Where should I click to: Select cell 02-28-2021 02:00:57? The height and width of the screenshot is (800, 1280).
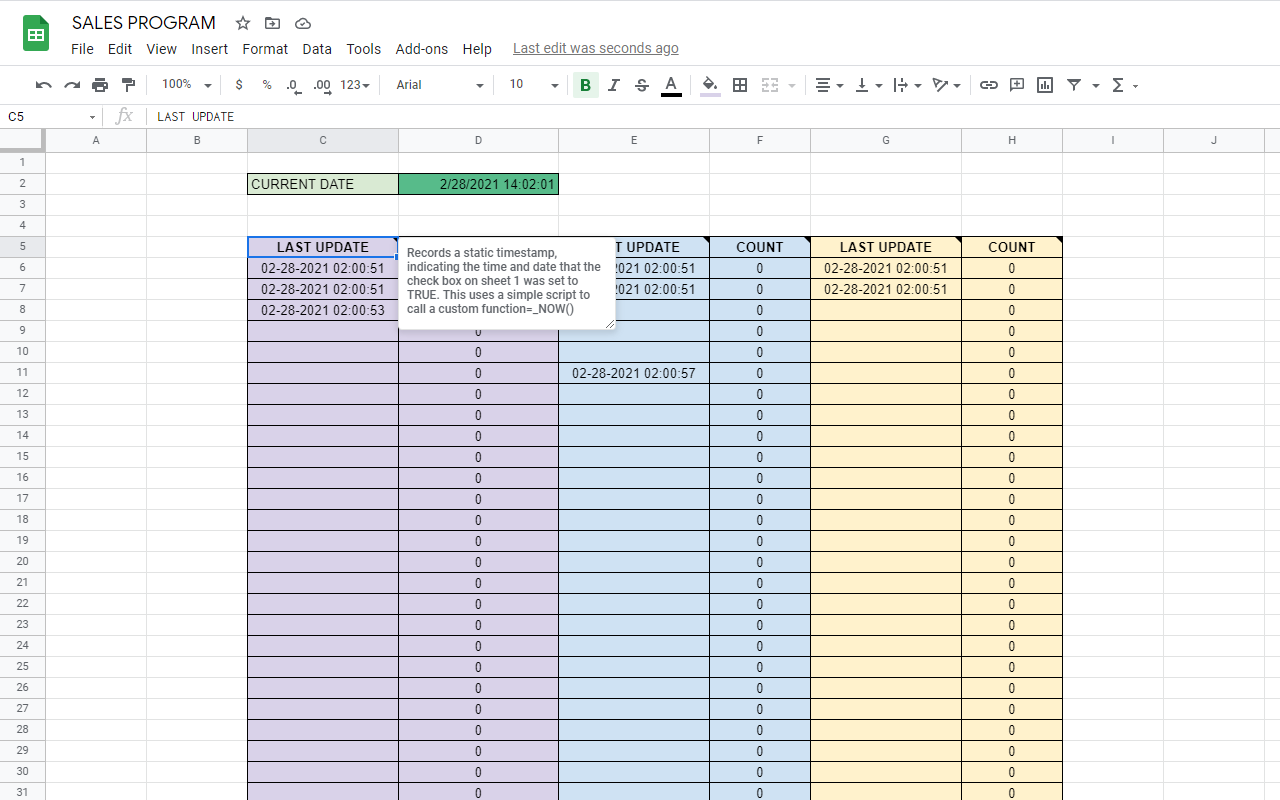[x=634, y=373]
